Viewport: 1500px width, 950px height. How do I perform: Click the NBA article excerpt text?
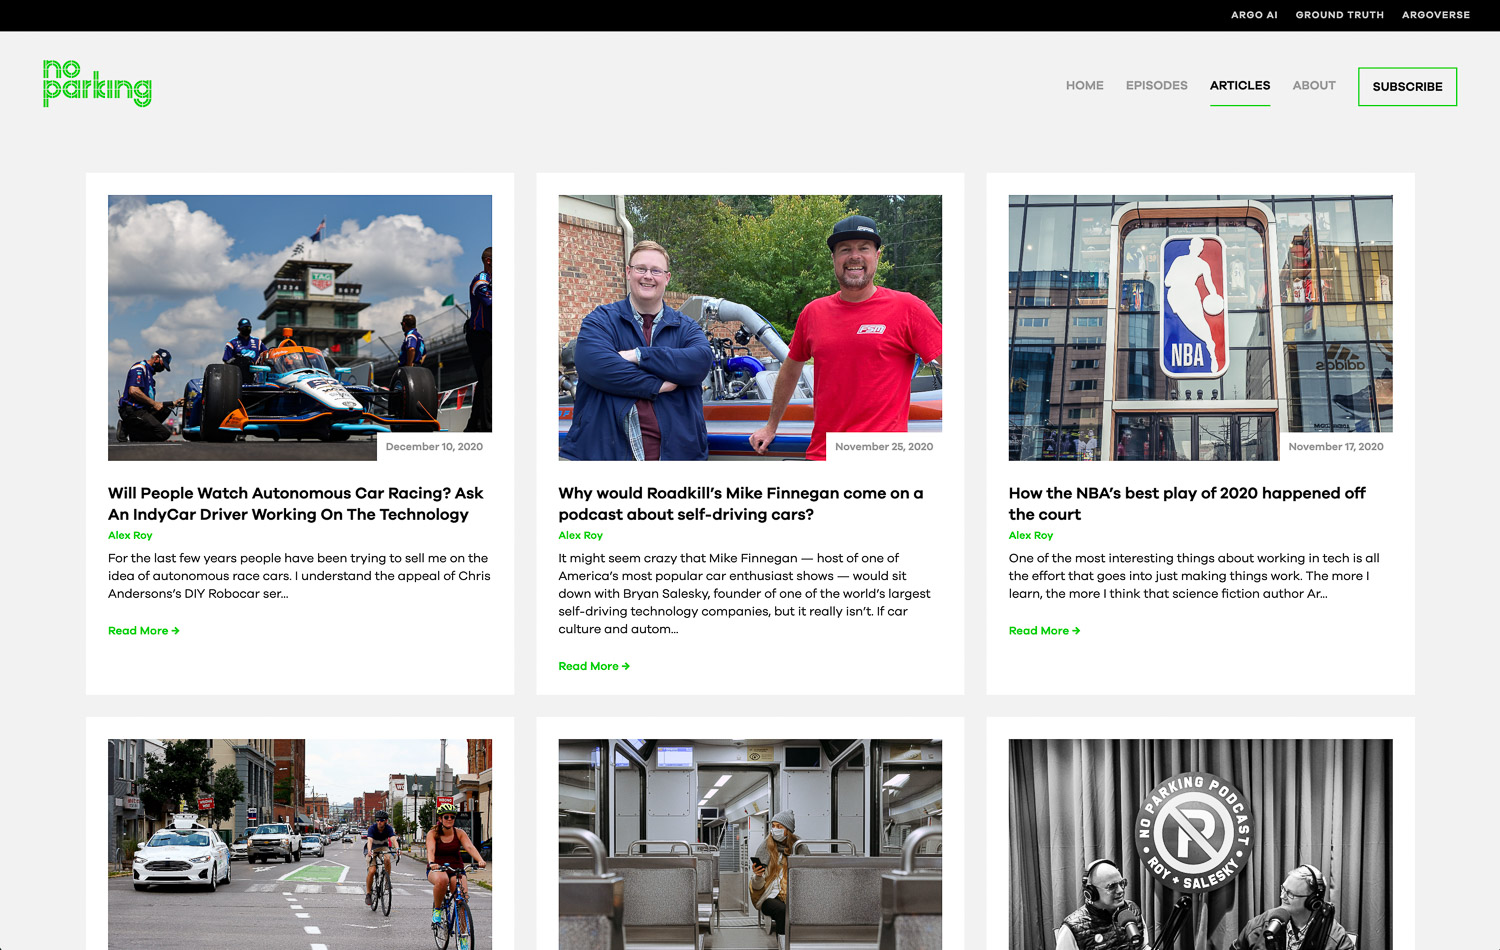(x=1194, y=576)
